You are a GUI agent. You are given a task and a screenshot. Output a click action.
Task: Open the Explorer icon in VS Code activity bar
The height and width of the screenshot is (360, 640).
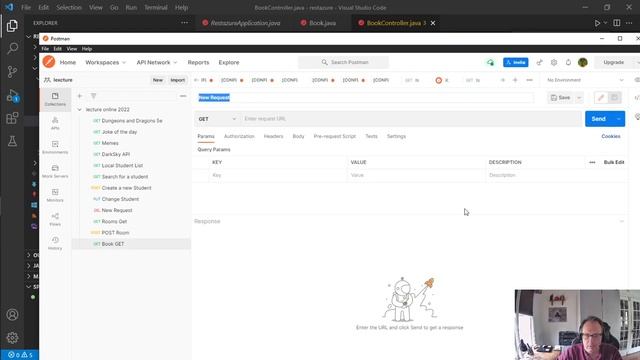coord(12,26)
